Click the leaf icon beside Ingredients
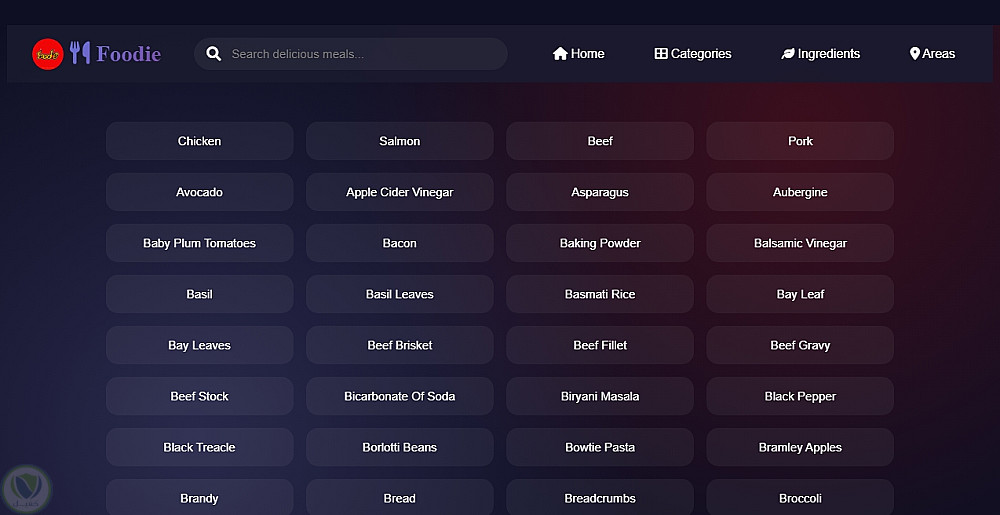 788,54
